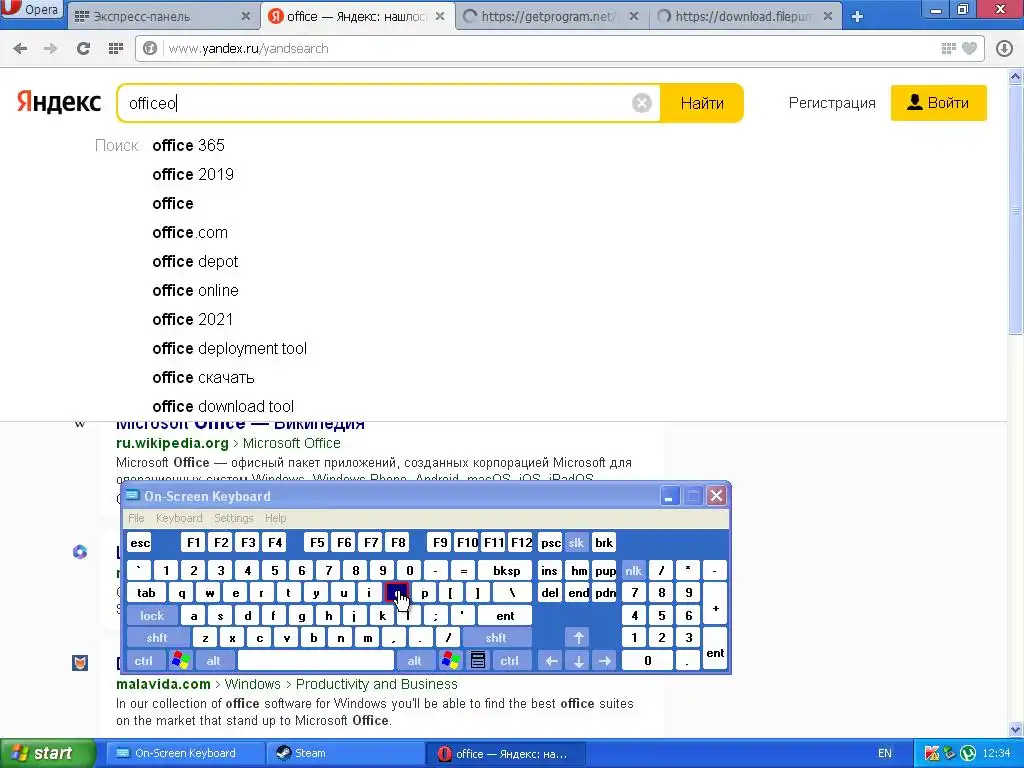Toggle 'nlk' num lock key
The image size is (1024, 768).
click(x=633, y=571)
